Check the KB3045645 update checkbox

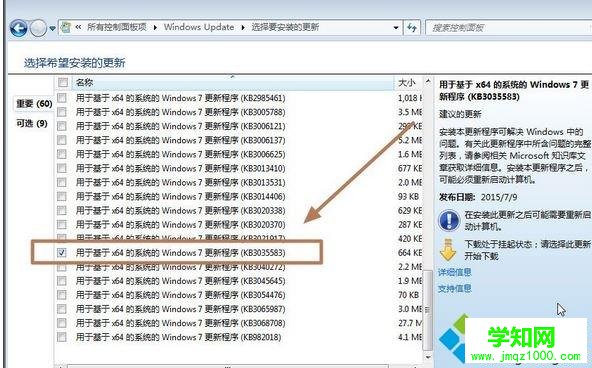click(62, 281)
